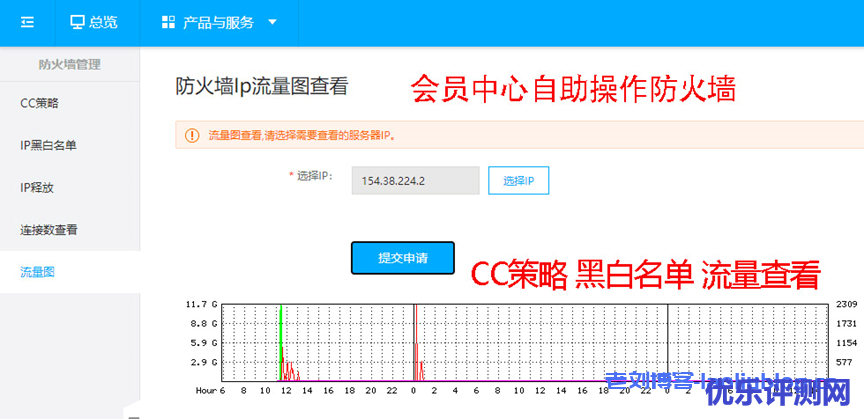Image resolution: width=864 pixels, height=419 pixels.
Task: Click the 防火墙Ip流量图查看 page heading
Action: click(261, 86)
